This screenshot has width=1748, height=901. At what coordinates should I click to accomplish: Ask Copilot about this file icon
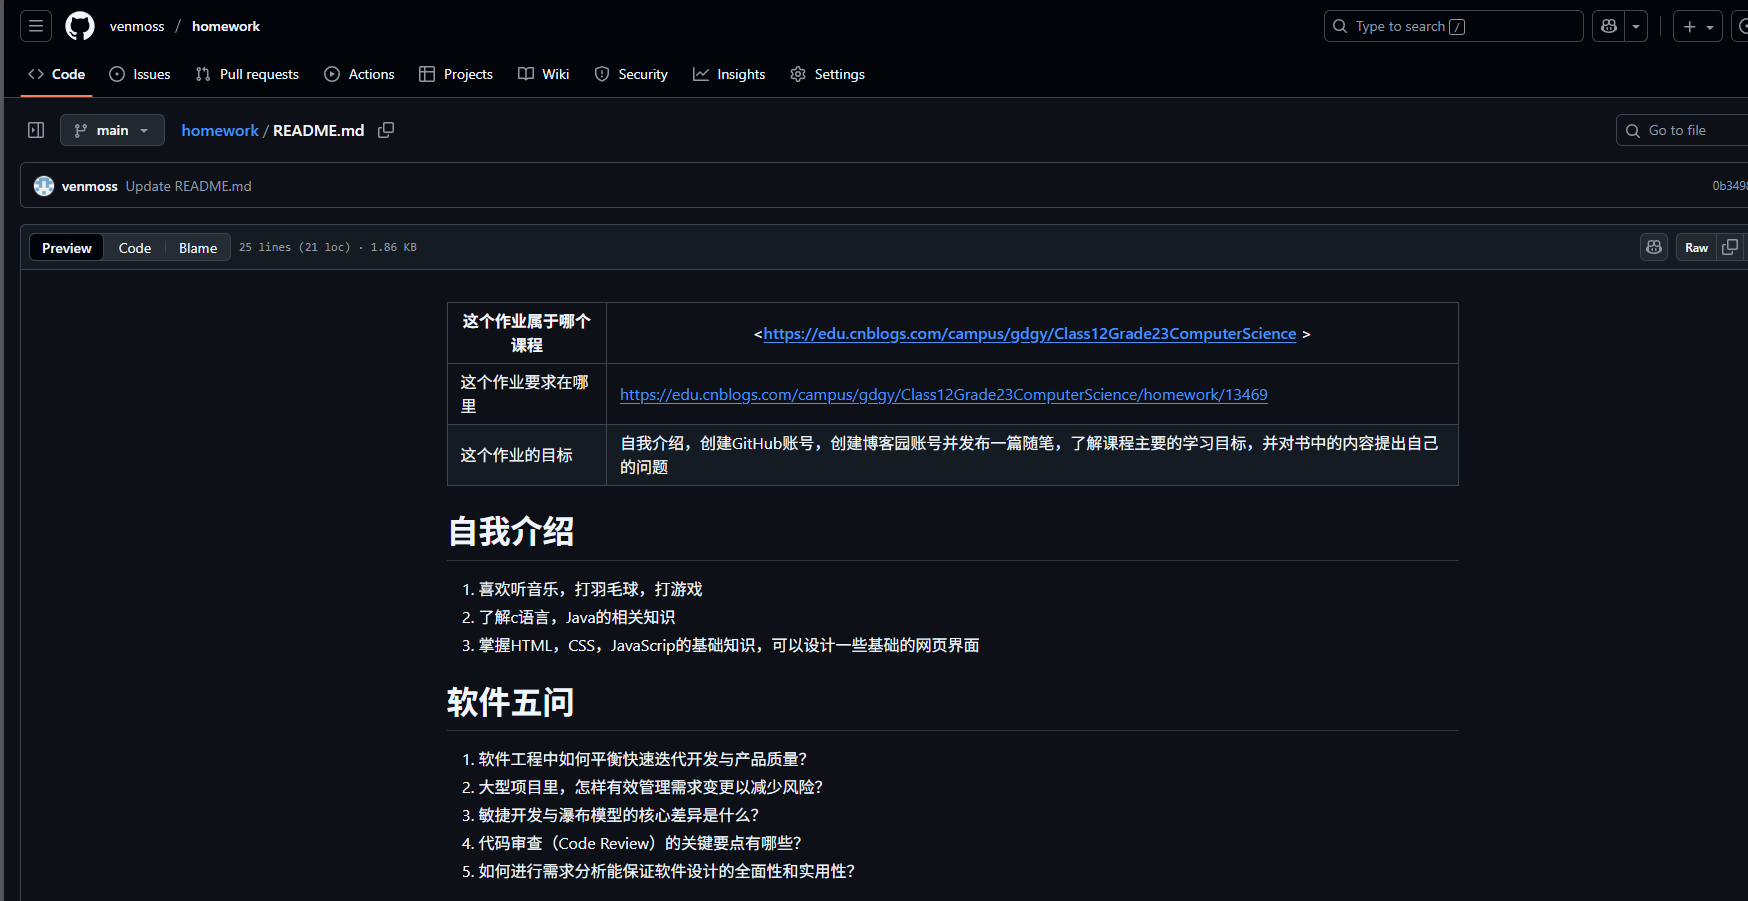[x=1654, y=247]
